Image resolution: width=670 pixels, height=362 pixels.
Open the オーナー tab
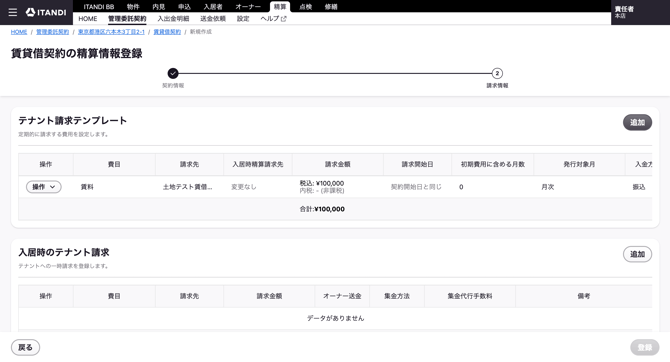click(248, 7)
